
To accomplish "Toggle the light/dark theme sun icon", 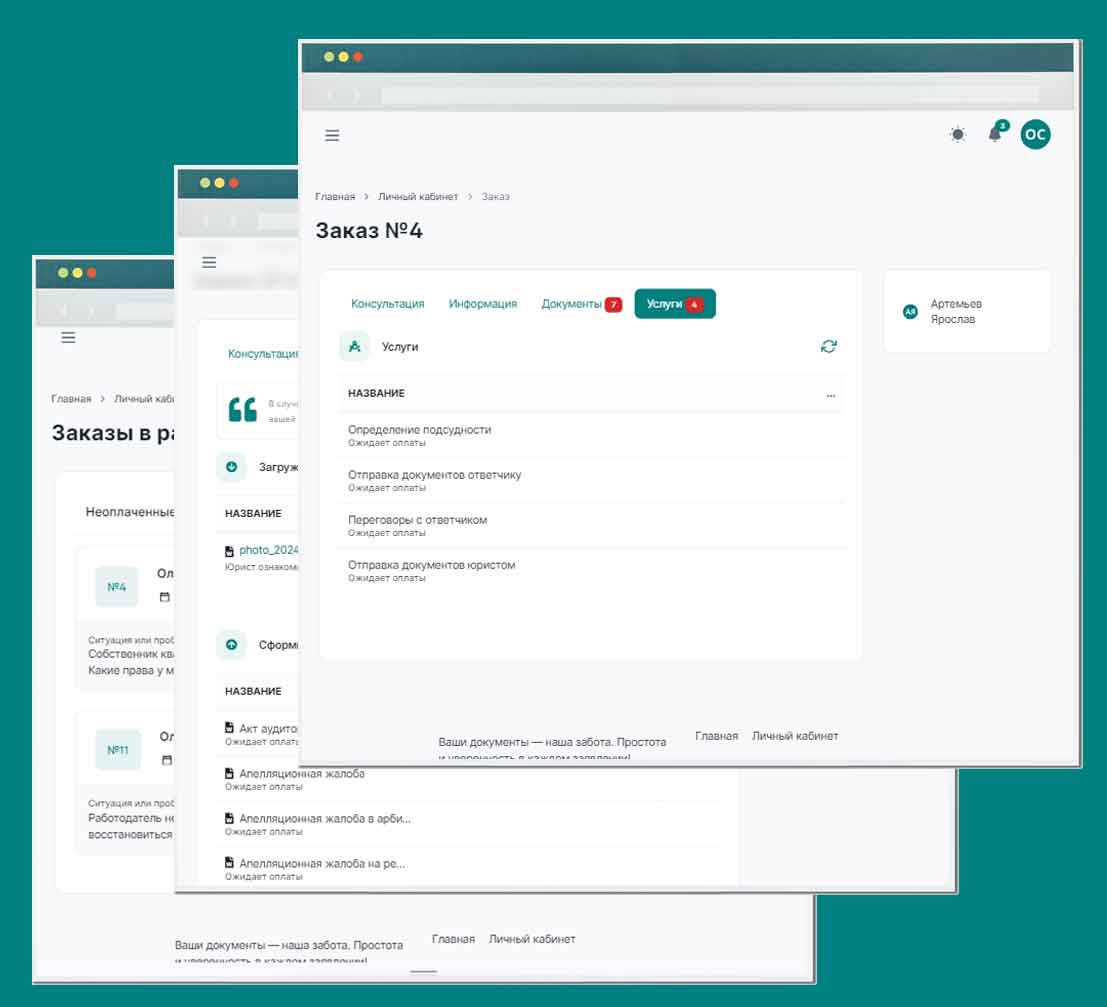I will click(x=958, y=135).
